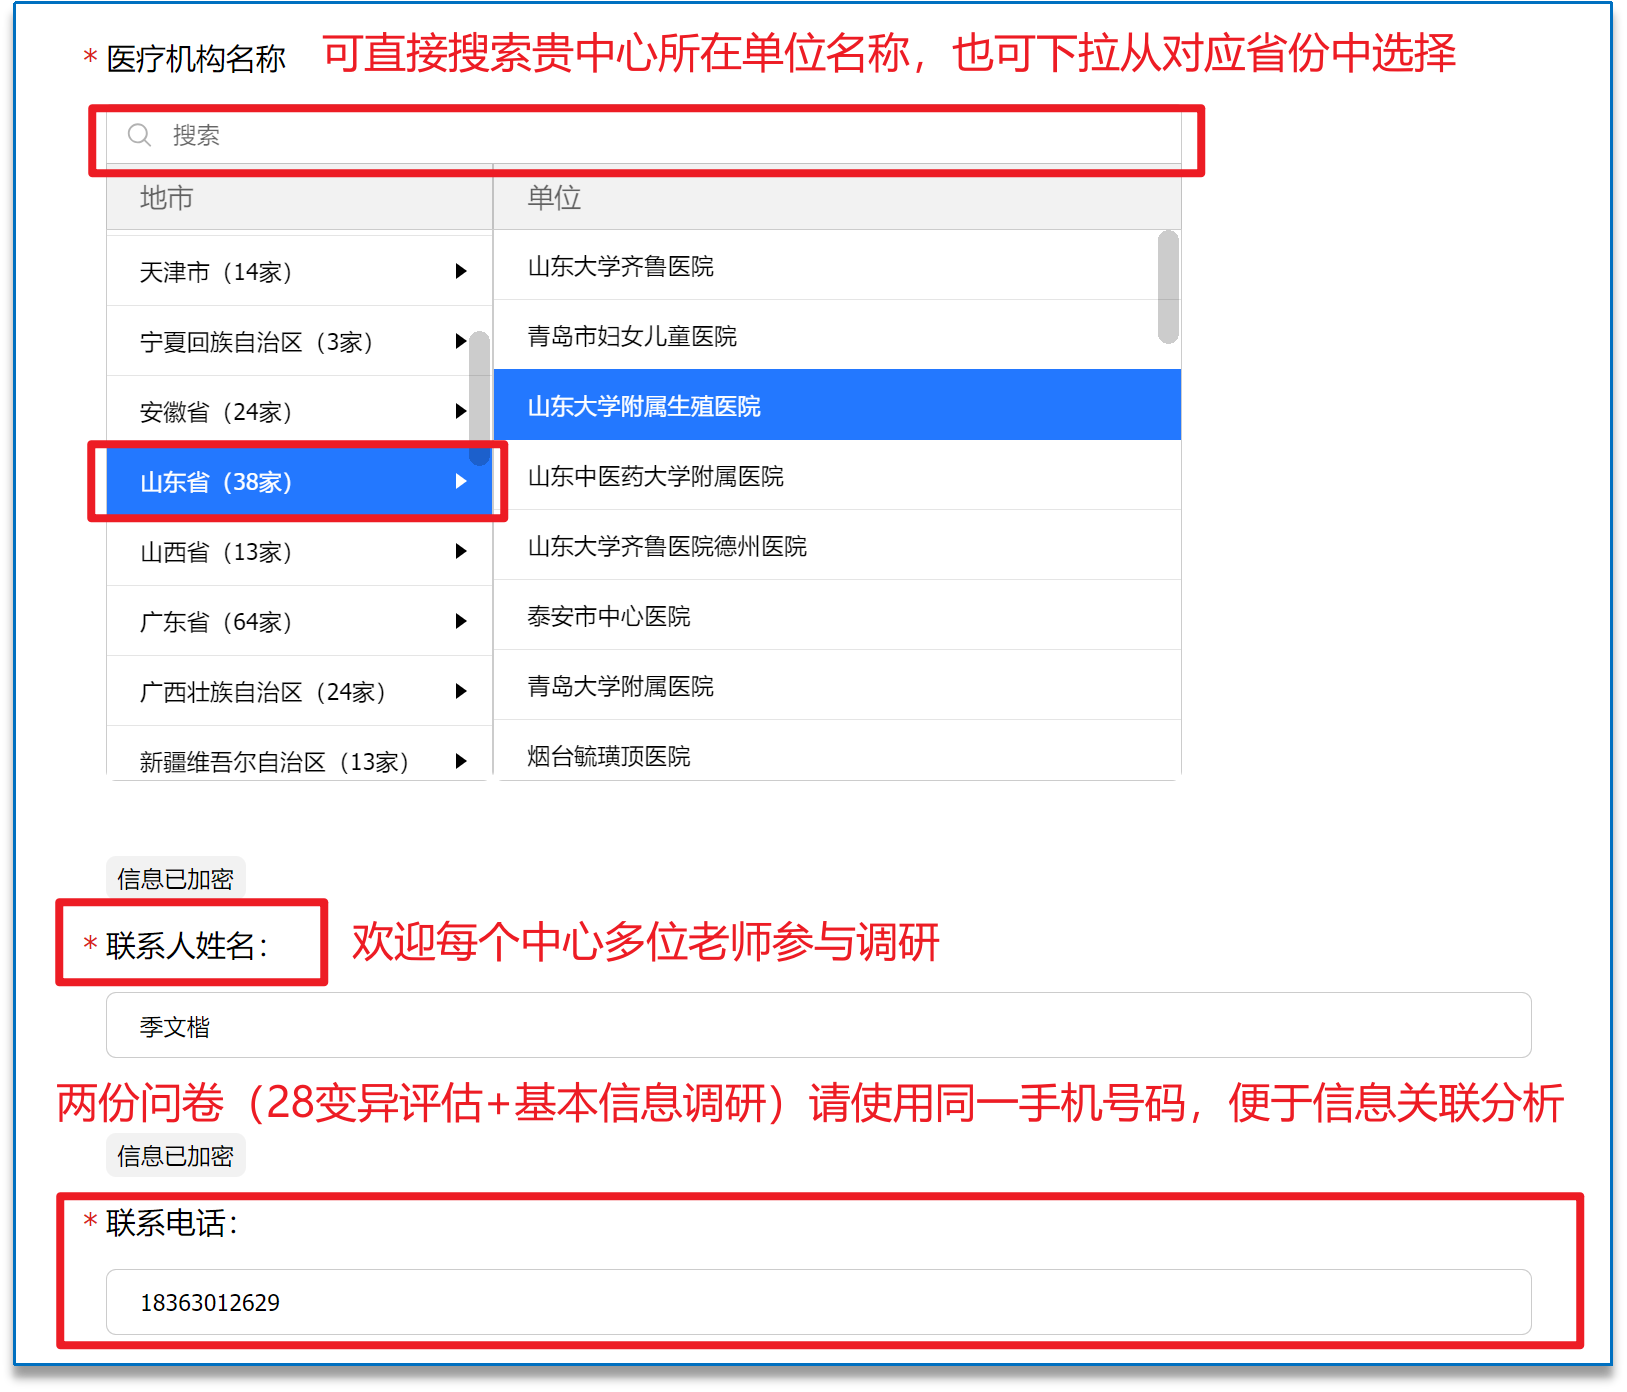Click arrow beside 广西壮族自治区 (24家)
1627x1392 pixels.
pyautogui.click(x=460, y=691)
